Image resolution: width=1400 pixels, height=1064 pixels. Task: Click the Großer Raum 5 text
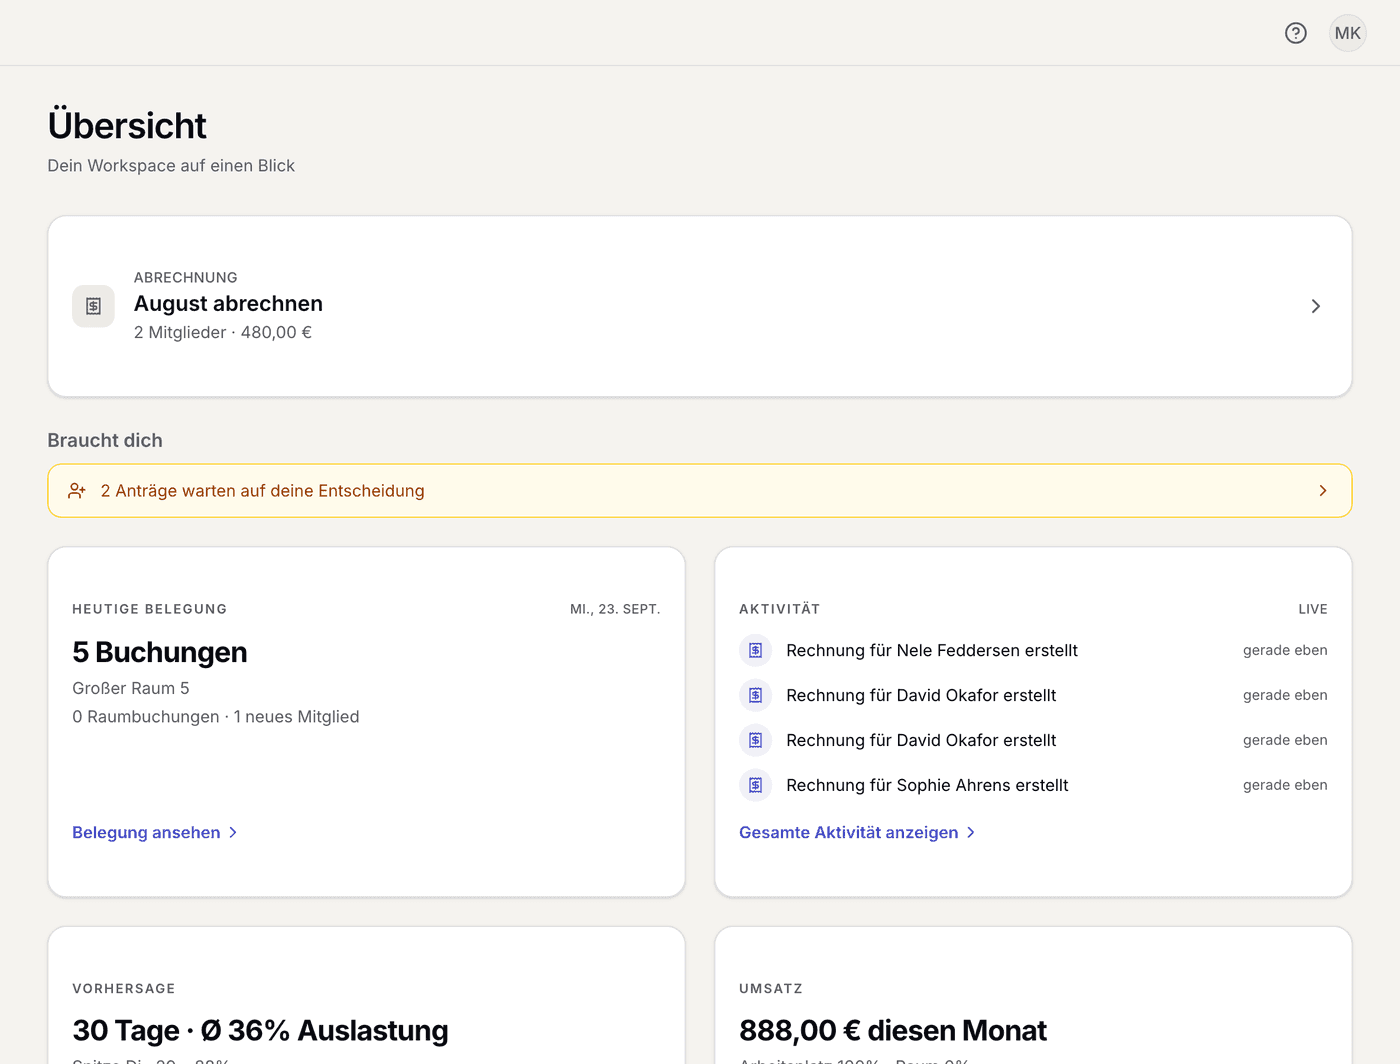[131, 688]
